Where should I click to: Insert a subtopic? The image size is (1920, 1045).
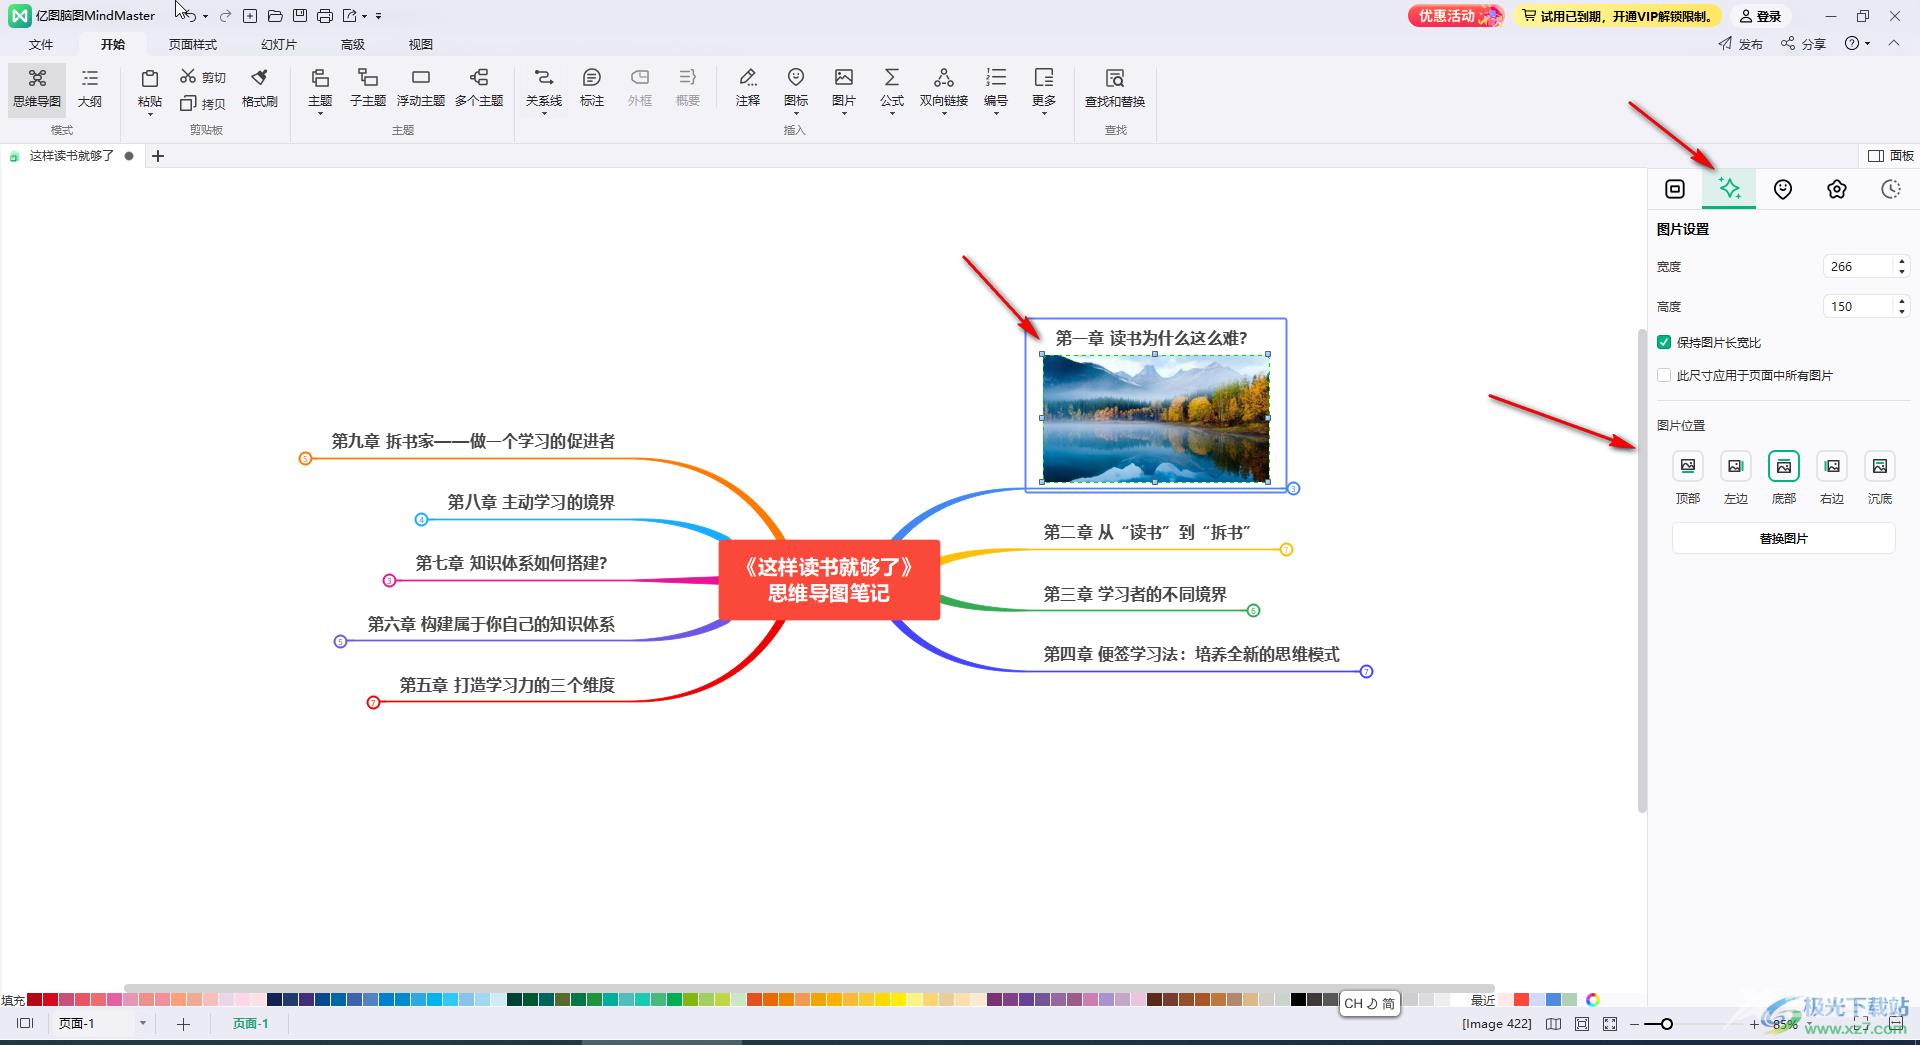coord(368,88)
